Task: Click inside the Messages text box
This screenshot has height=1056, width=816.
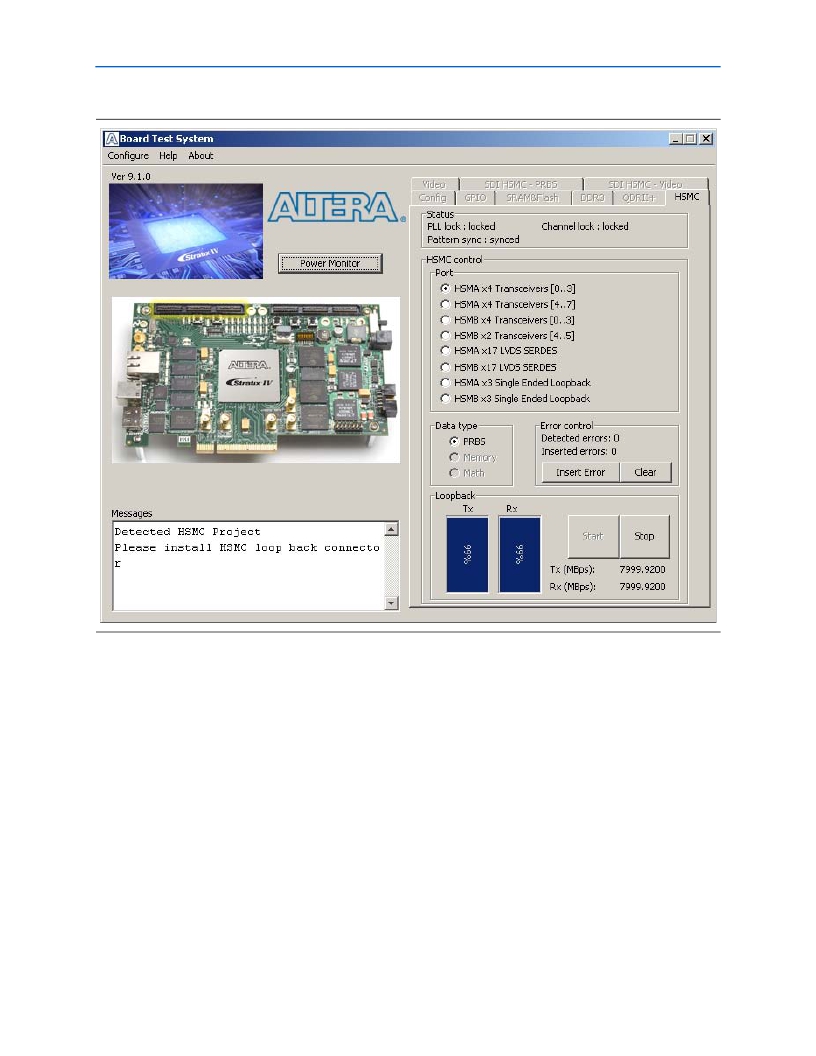Action: coord(249,566)
